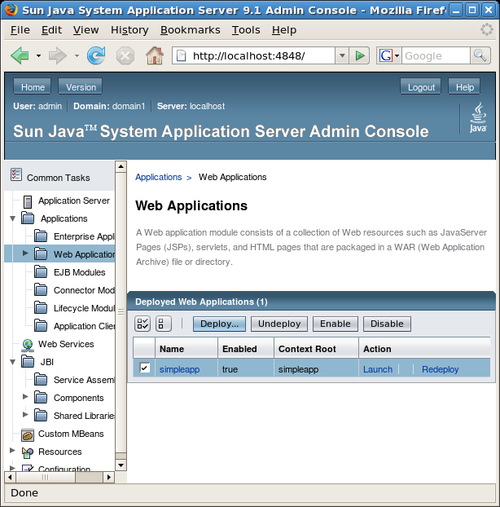
Task: Expand the Web Applications tree node
Action: [x=25, y=253]
